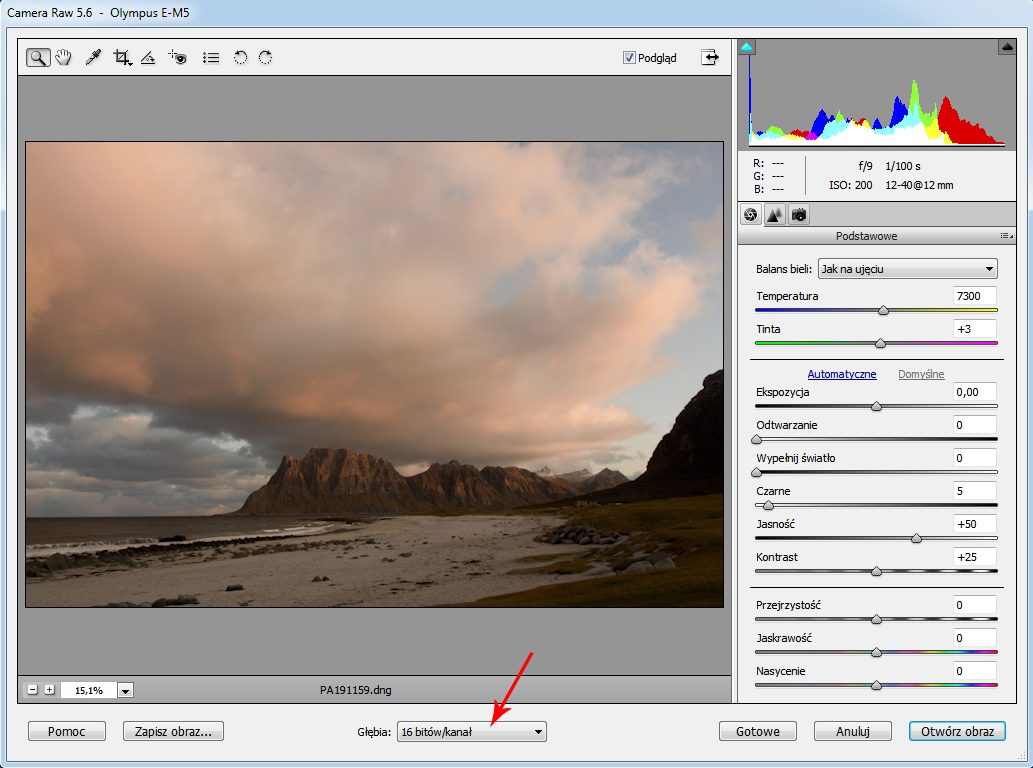Select the Hand pan tool
Image resolution: width=1033 pixels, height=768 pixels.
(x=64, y=58)
